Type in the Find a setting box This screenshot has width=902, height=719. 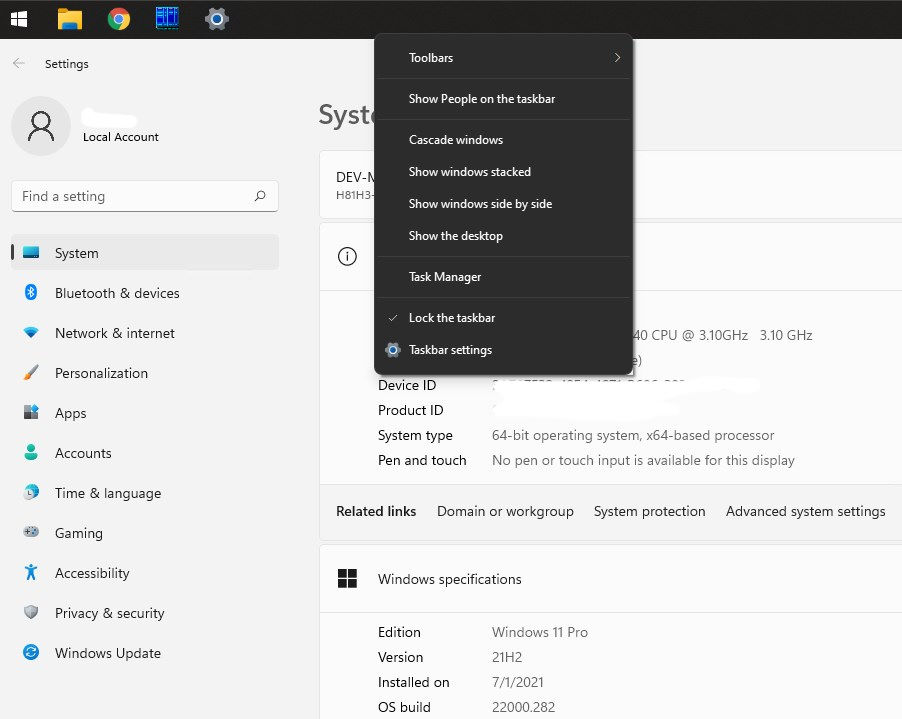pyautogui.click(x=130, y=197)
